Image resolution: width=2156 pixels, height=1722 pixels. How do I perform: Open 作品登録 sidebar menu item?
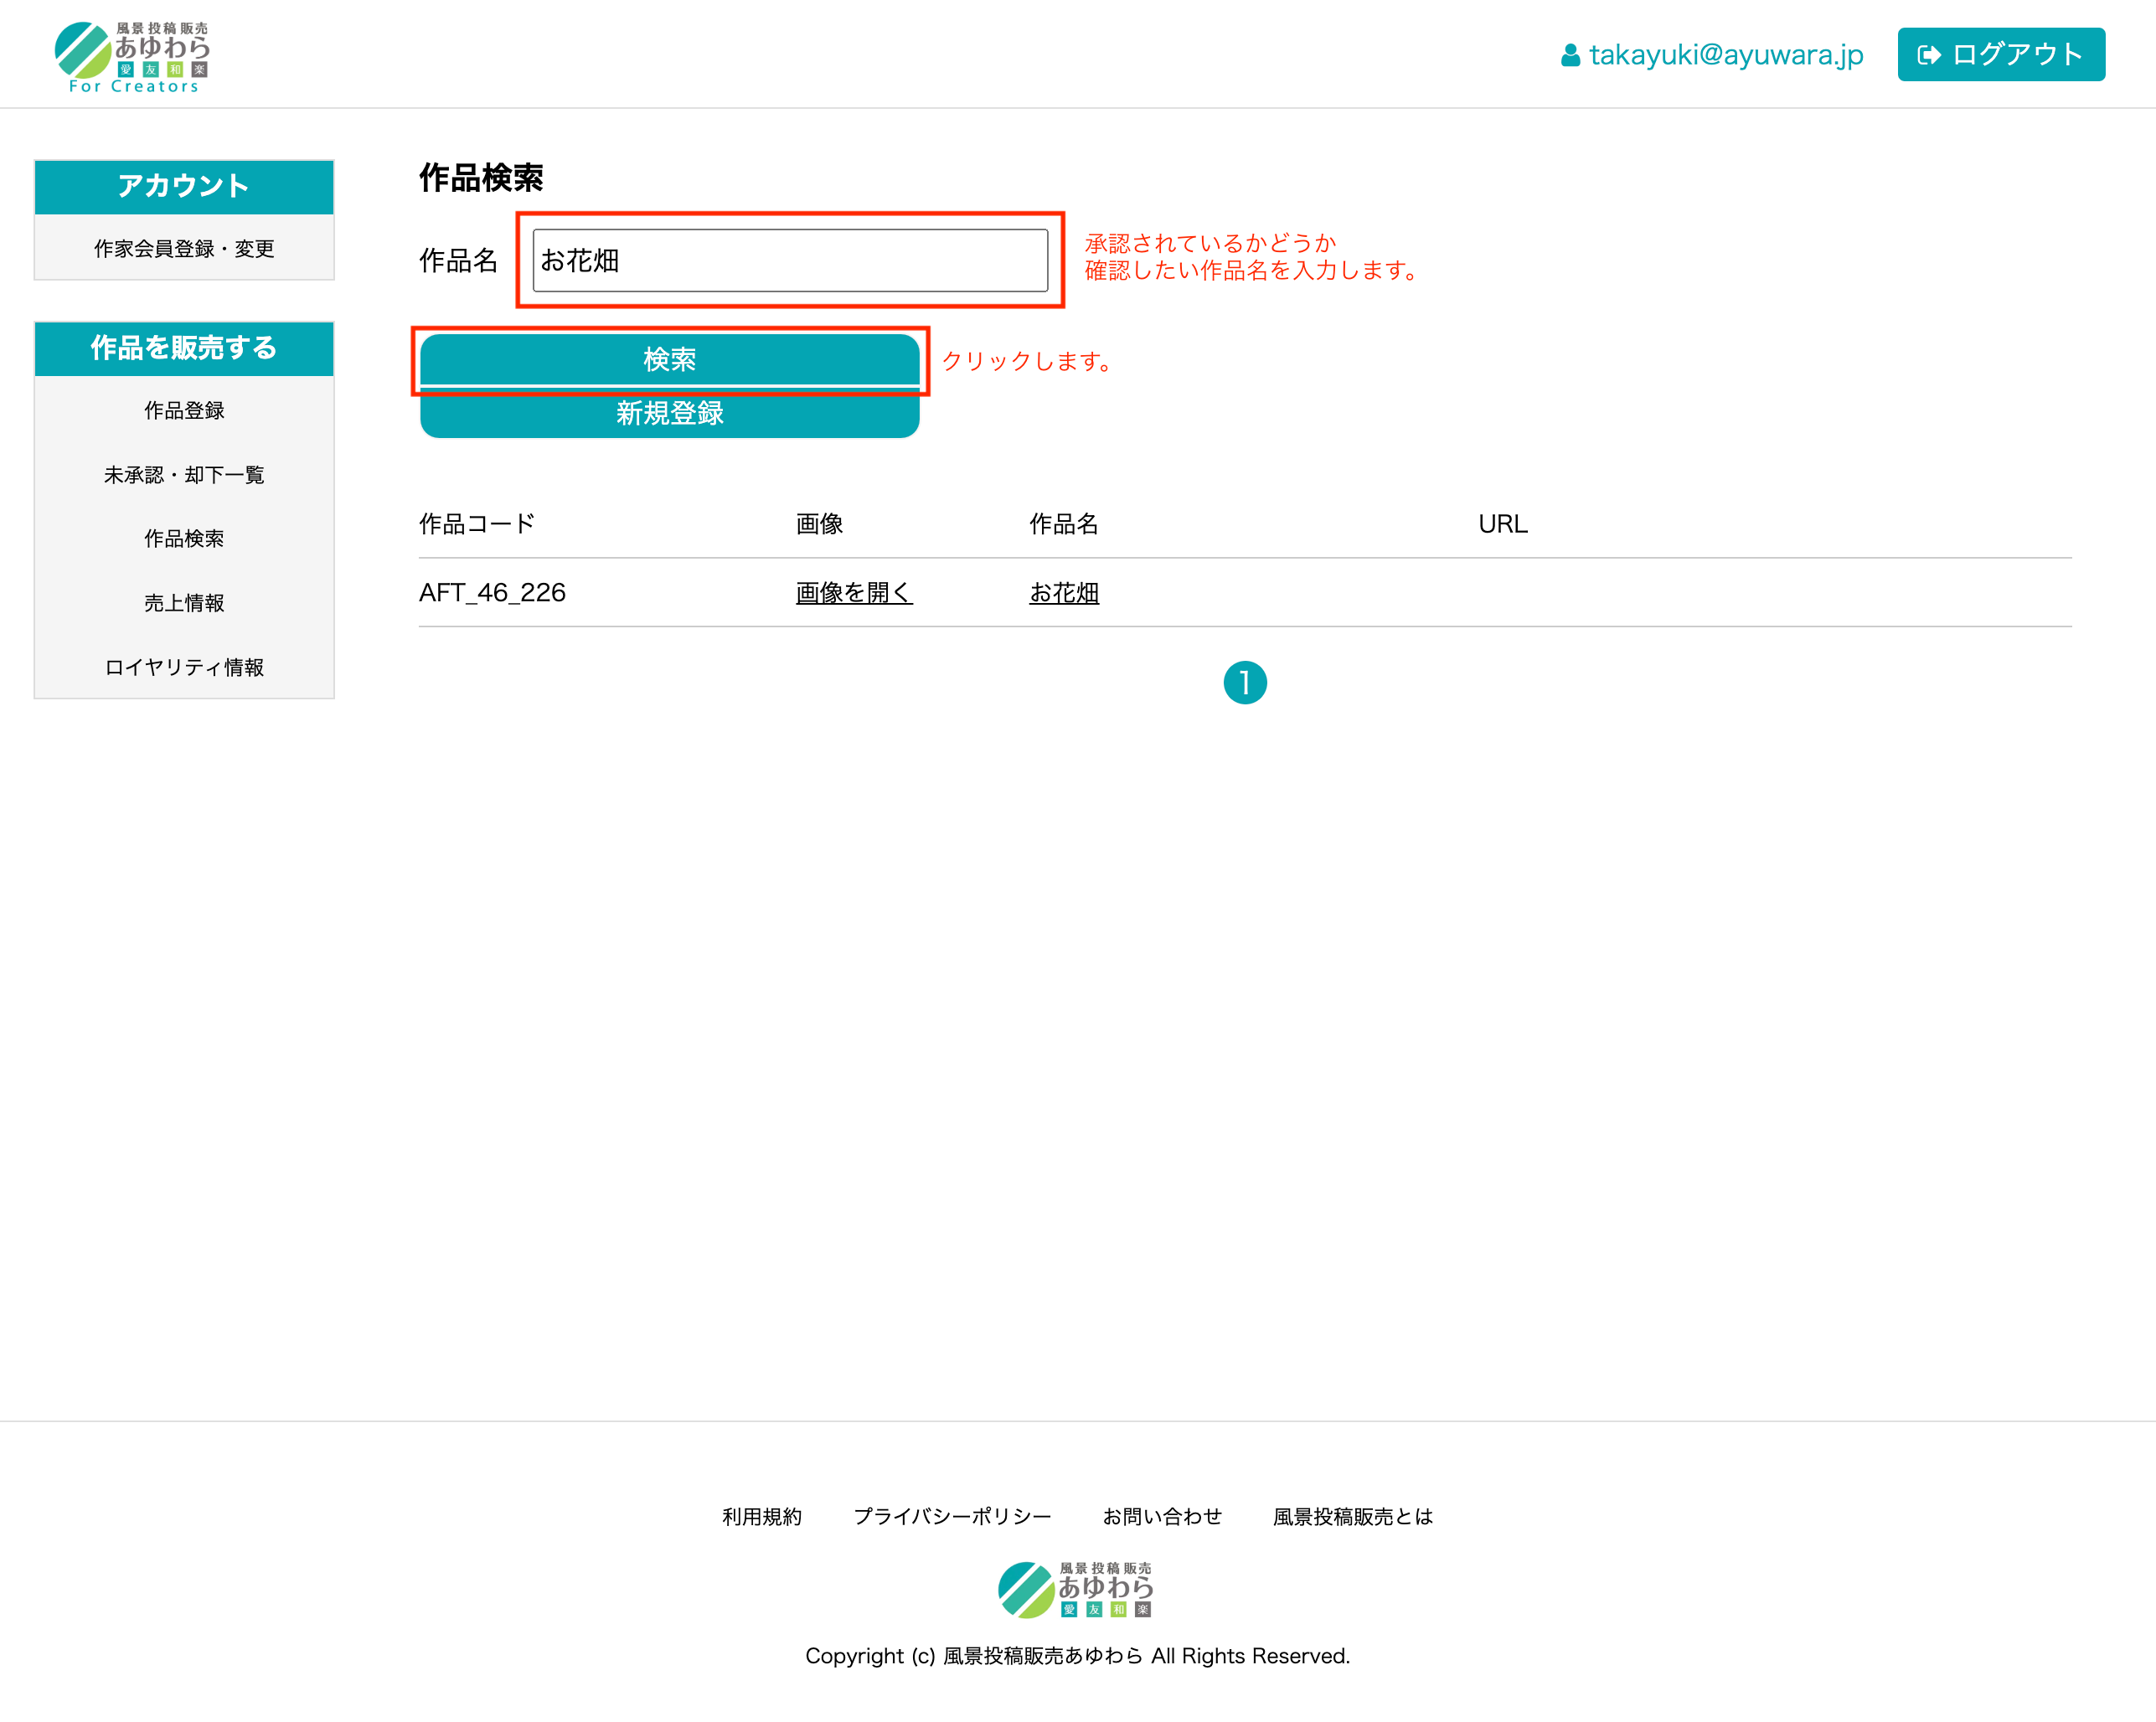[x=184, y=410]
